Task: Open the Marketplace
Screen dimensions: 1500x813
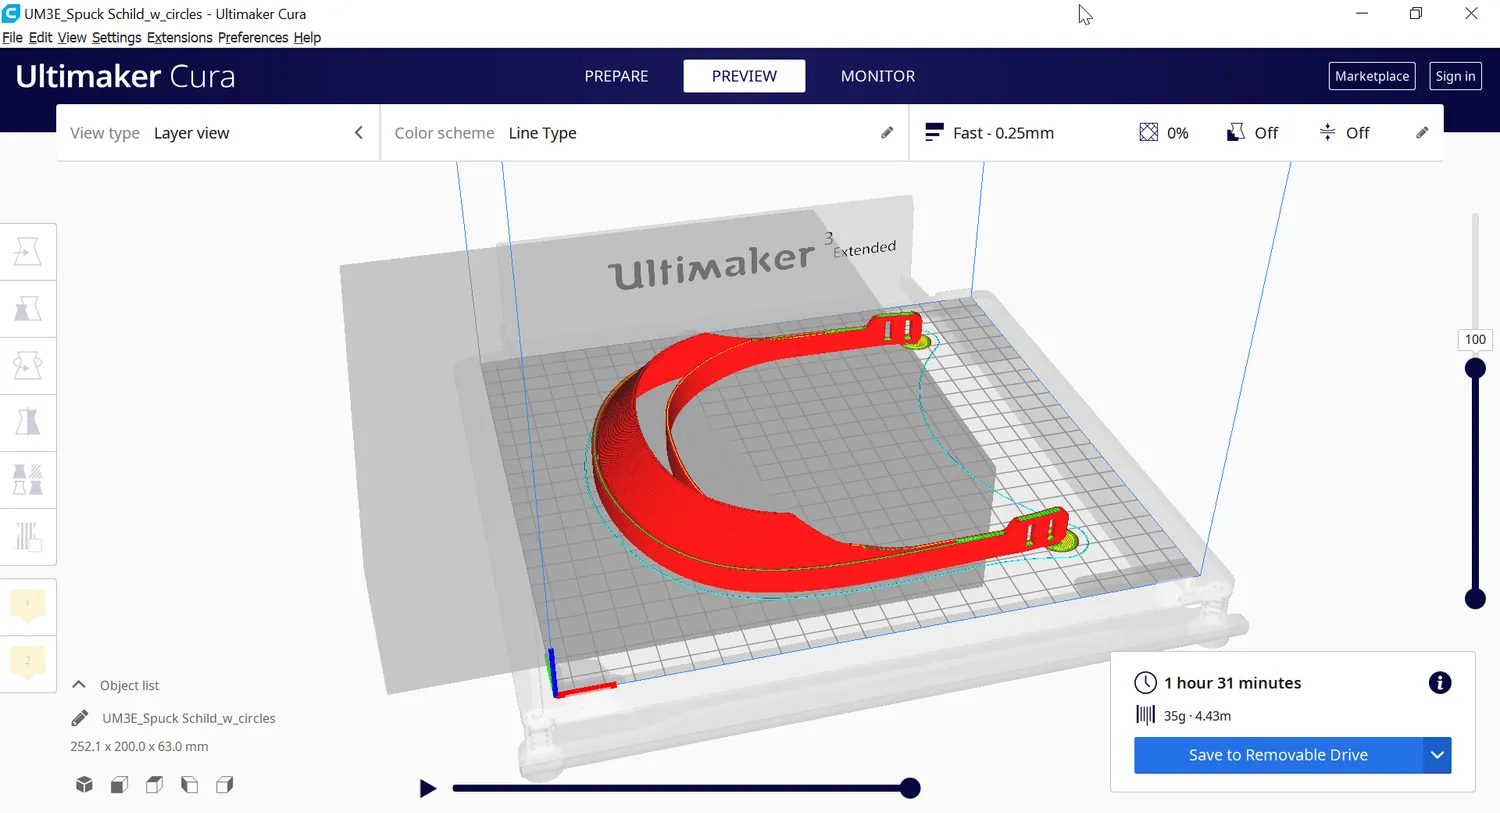Action: point(1372,76)
